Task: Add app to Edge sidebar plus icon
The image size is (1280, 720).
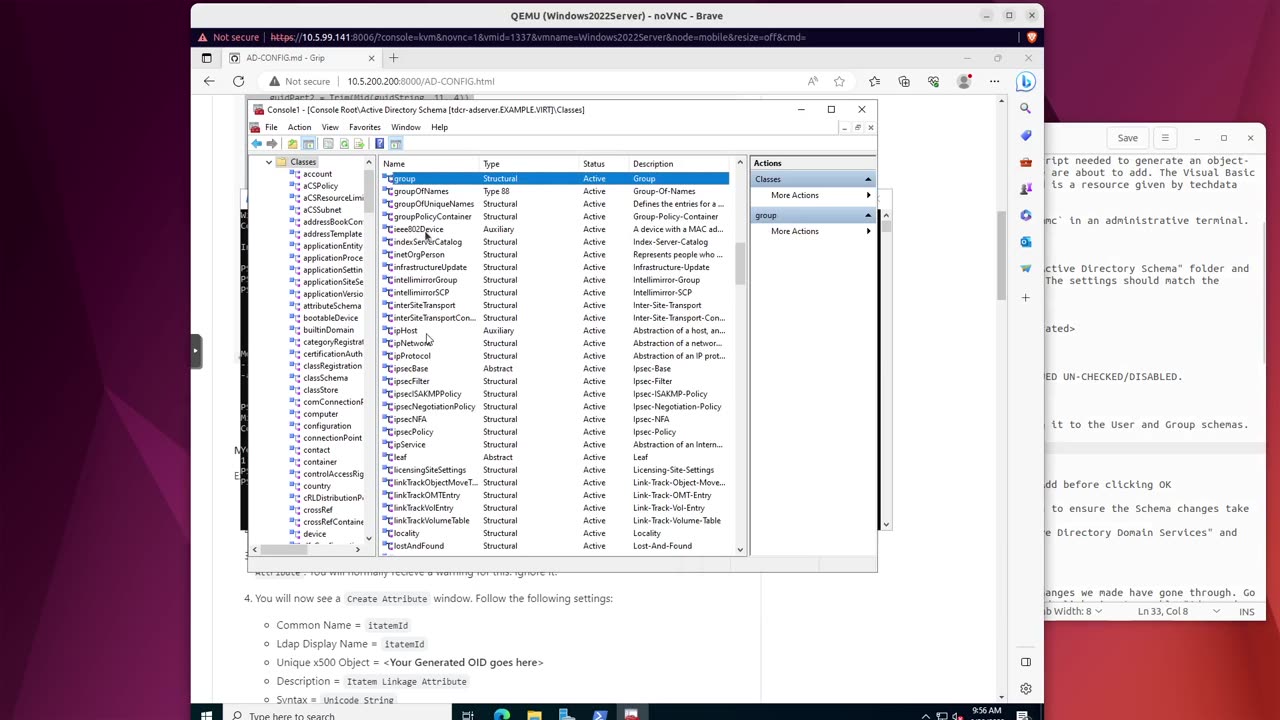Action: [x=1025, y=297]
